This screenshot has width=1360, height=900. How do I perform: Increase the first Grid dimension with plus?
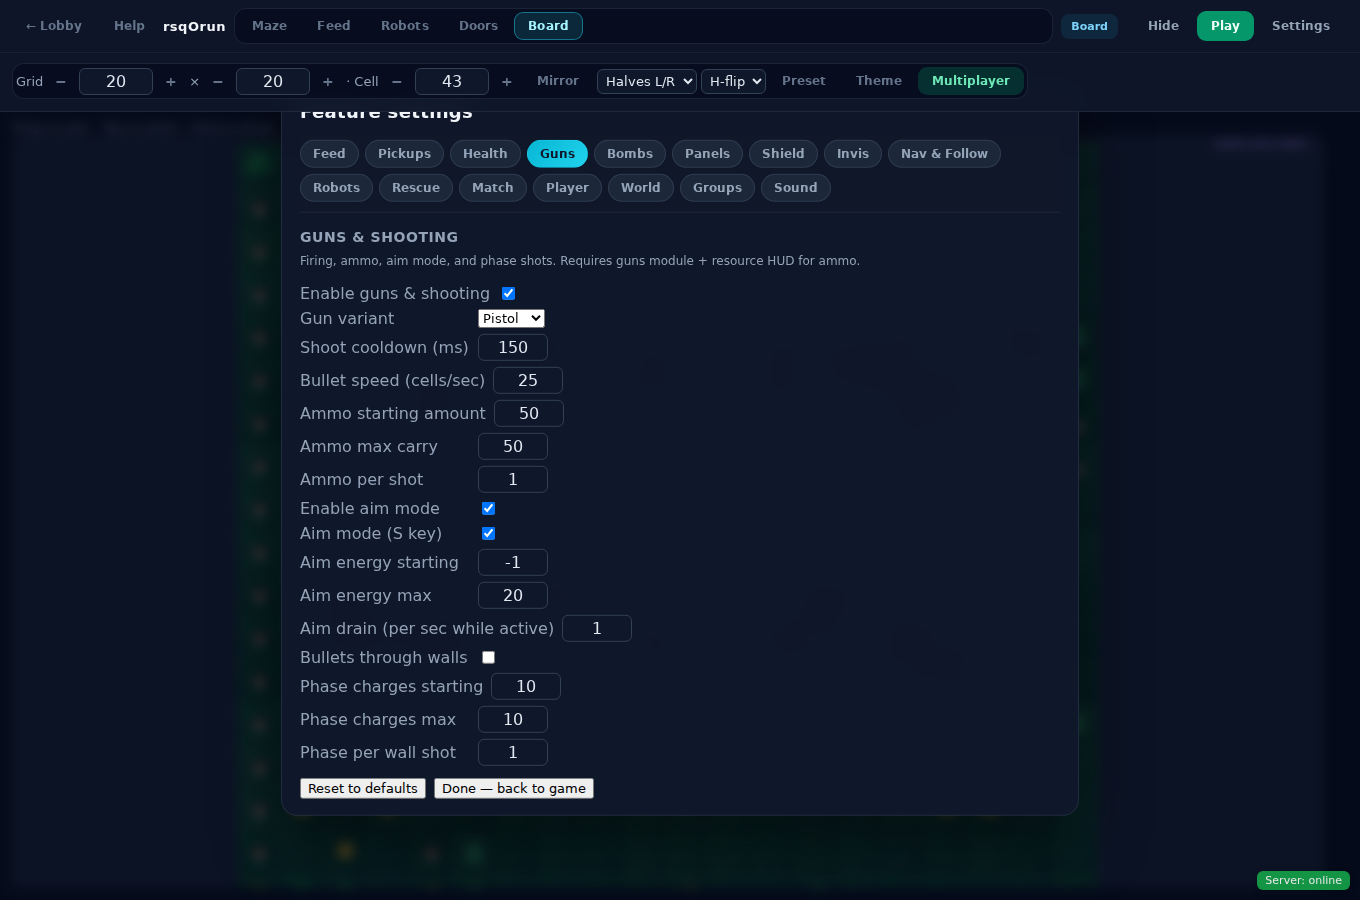point(171,82)
